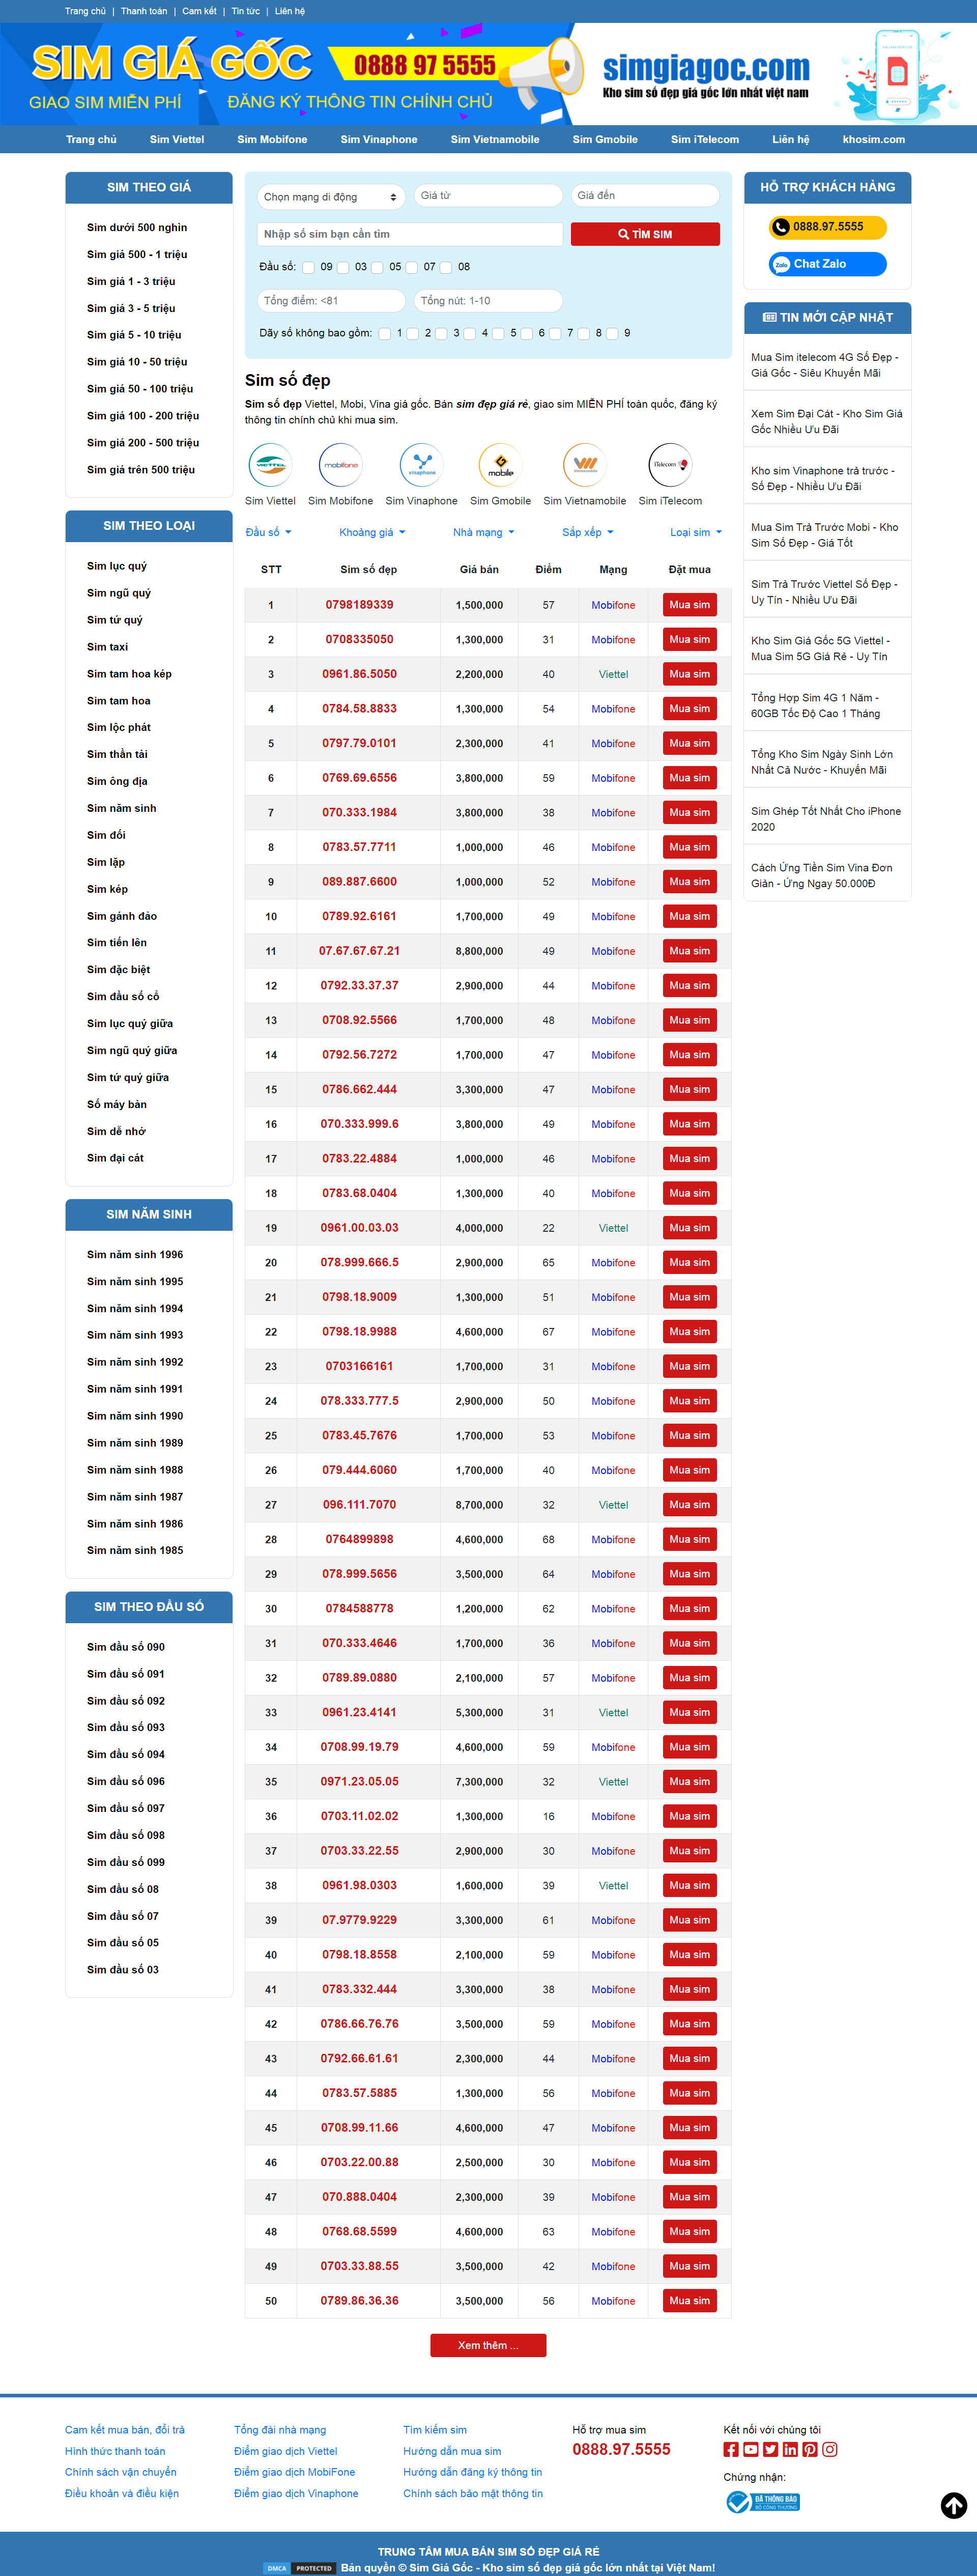Click the Vinaphone carrier logo icon

421,465
